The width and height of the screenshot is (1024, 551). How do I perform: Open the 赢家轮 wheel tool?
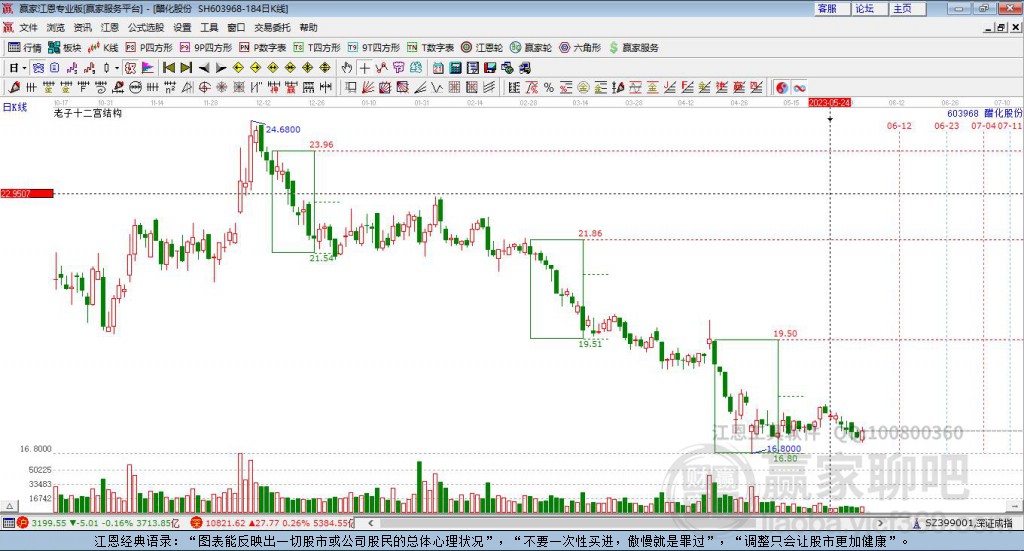[531, 48]
